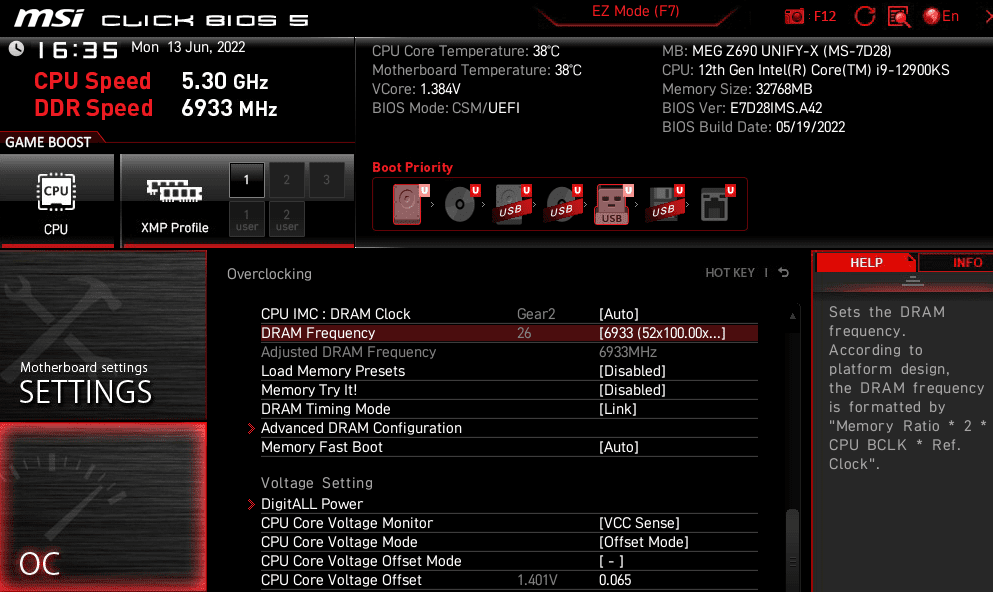This screenshot has width=993, height=592.
Task: Open Motherboard settings SETTINGS panel
Action: coord(103,336)
